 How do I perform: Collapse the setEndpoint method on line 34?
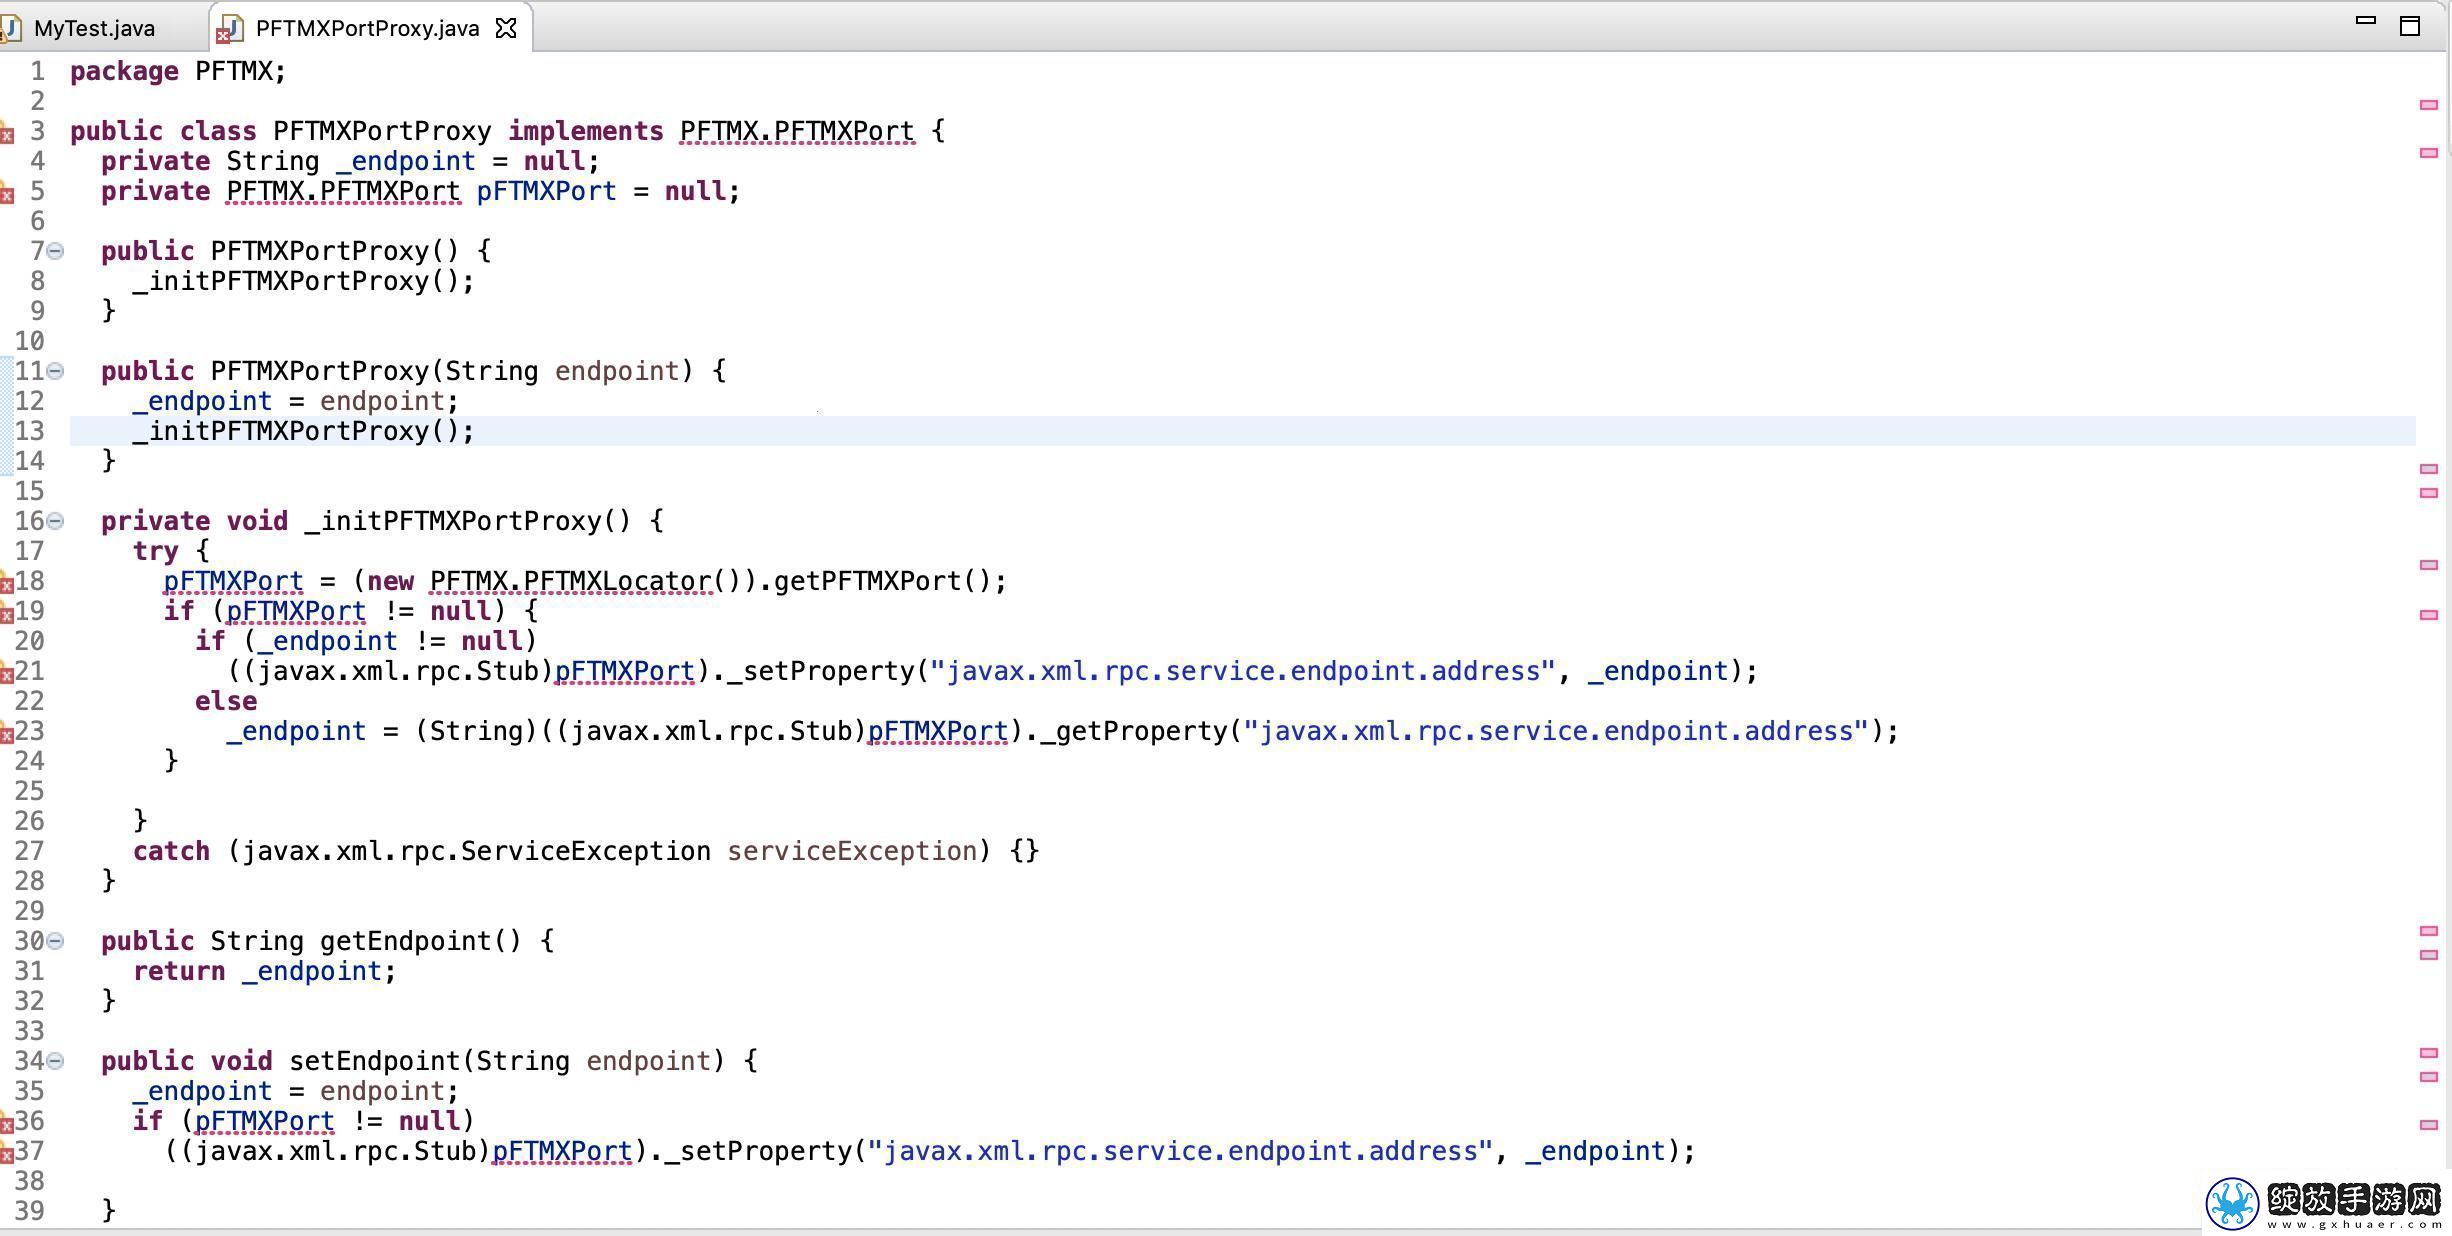56,1061
